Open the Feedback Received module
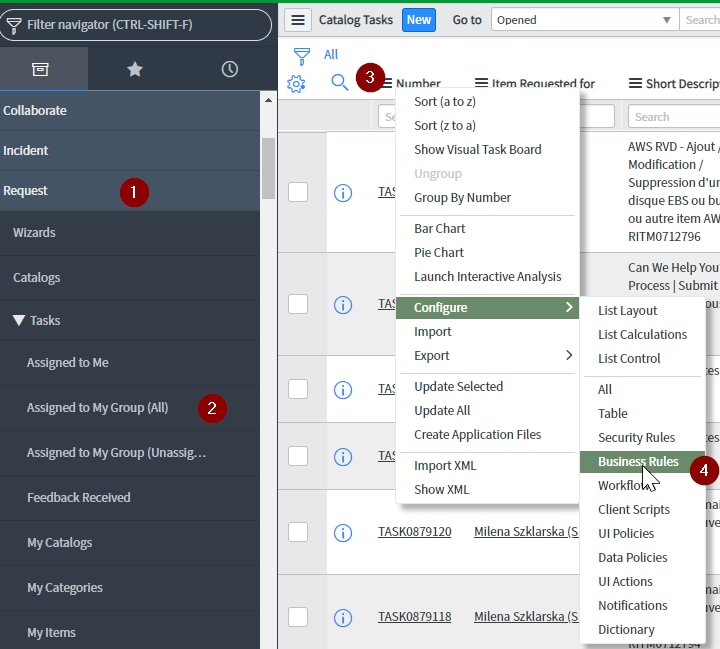The height and width of the screenshot is (649, 720). pos(130,497)
